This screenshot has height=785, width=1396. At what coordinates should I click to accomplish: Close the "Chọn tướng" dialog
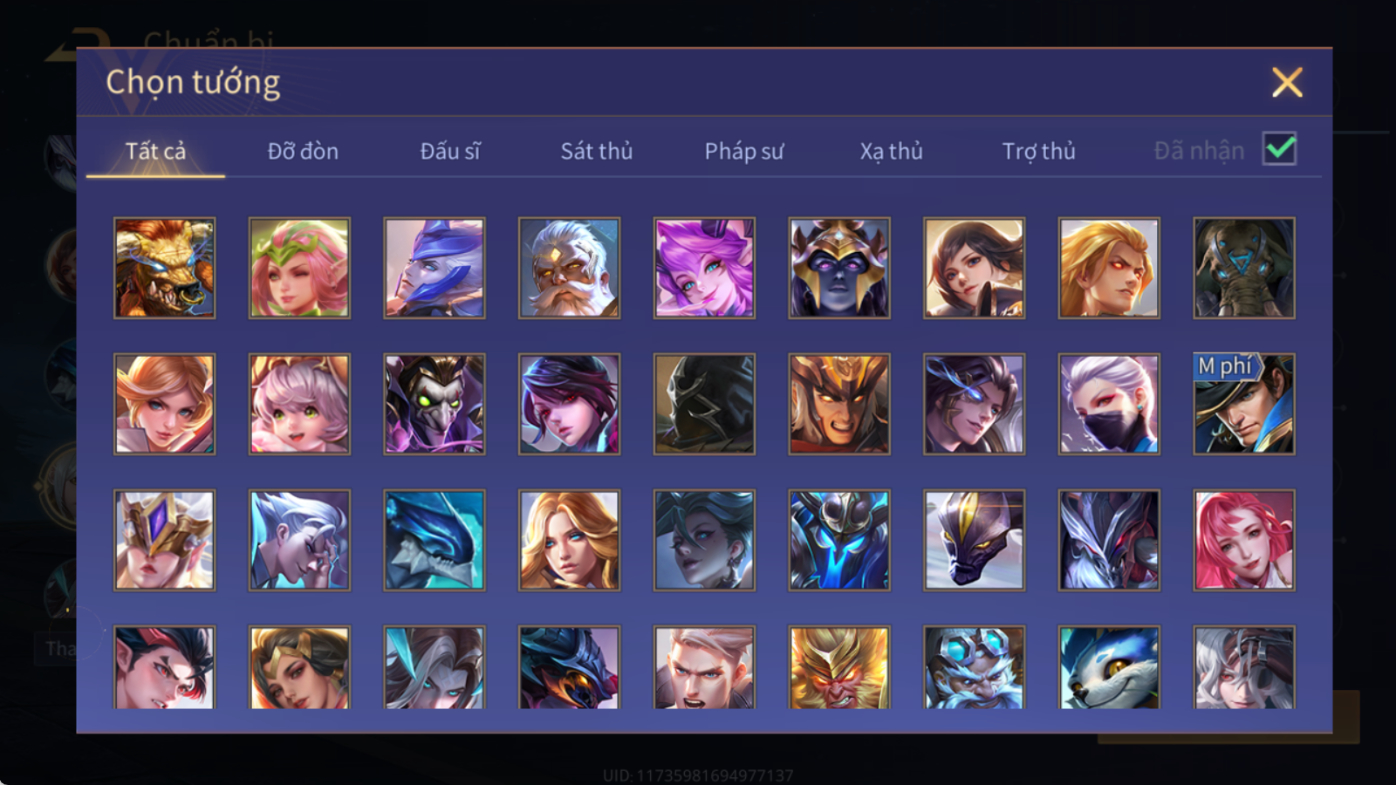pos(1287,82)
